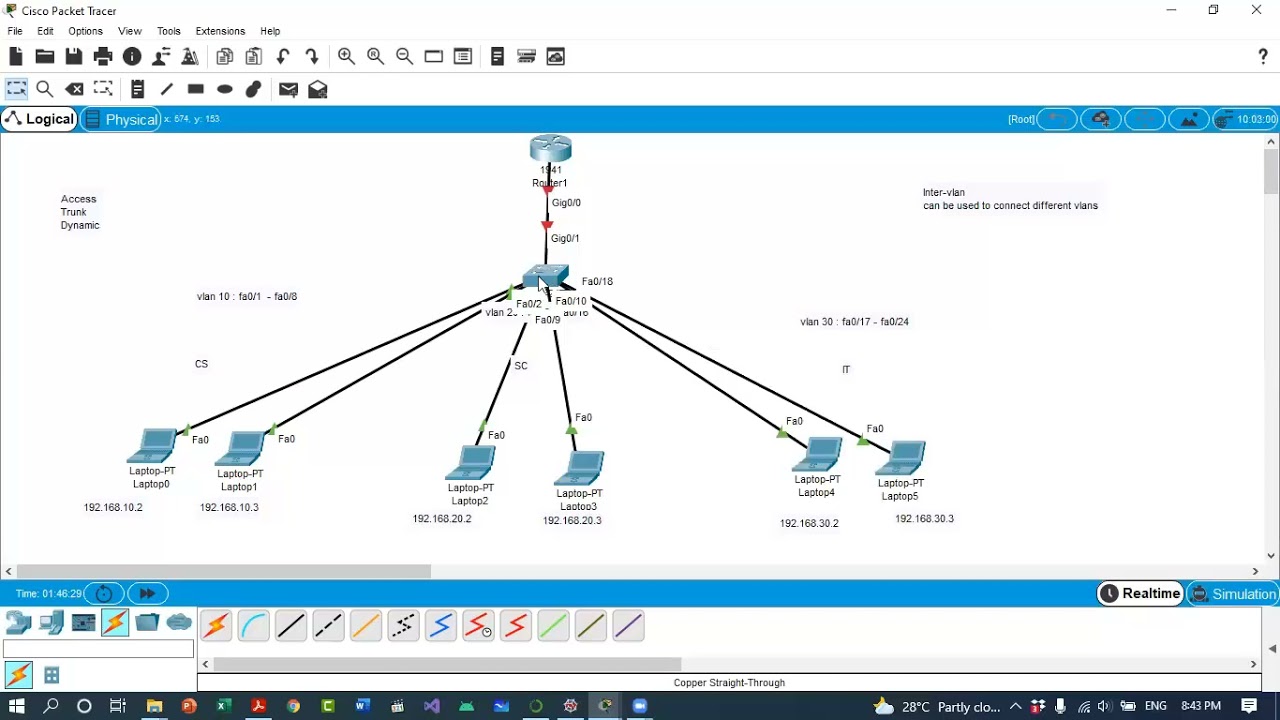
Task: Print using the printer icon
Action: tap(103, 57)
